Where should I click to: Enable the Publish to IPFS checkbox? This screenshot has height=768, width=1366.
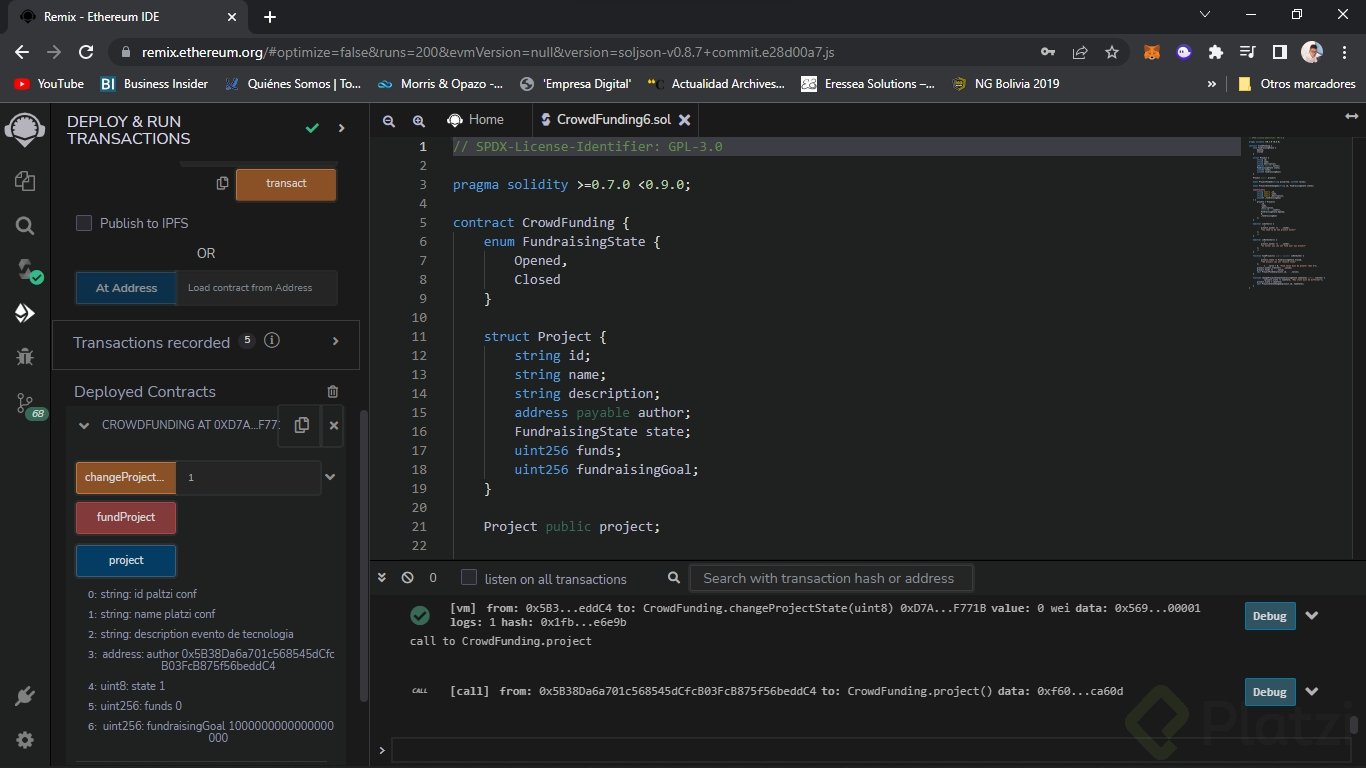[84, 223]
